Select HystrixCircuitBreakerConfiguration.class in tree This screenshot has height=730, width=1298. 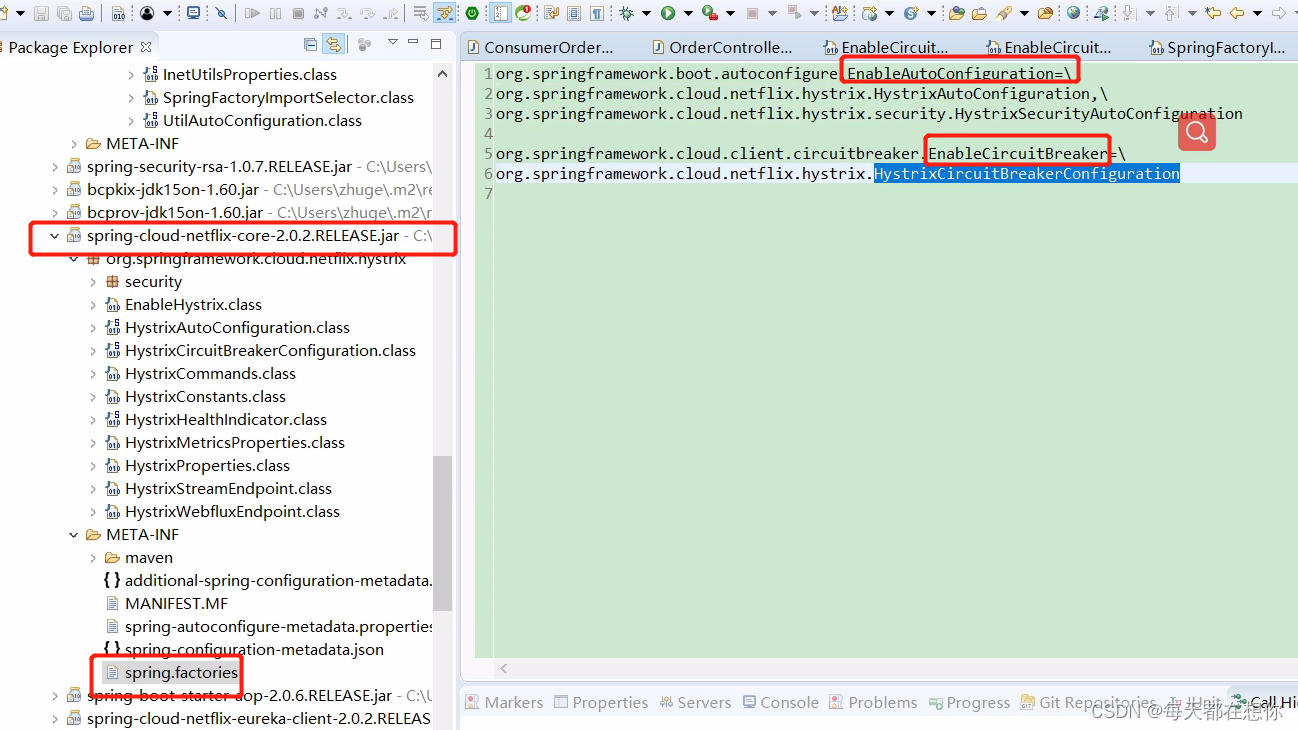[x=270, y=351]
